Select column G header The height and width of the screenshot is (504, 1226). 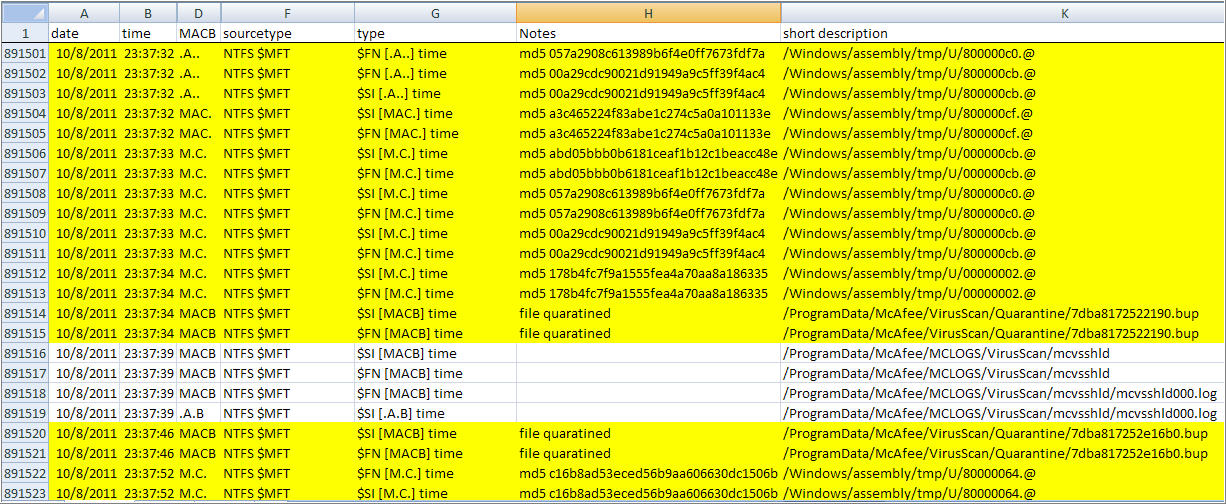coord(435,13)
